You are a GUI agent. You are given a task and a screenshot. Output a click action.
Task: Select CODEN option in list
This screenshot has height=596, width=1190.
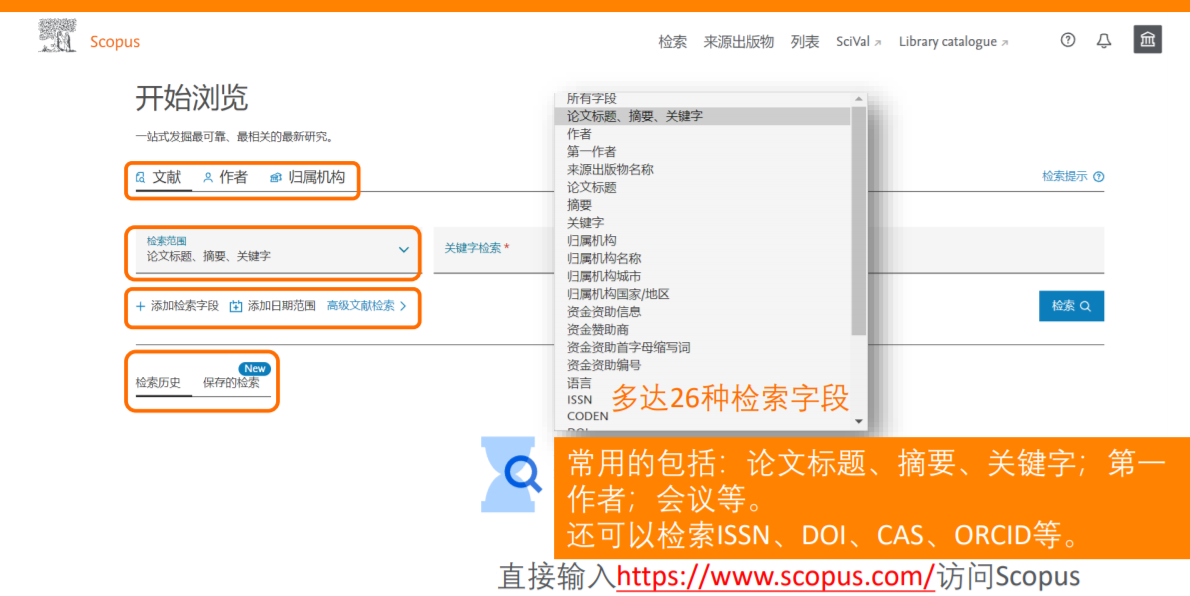click(x=587, y=416)
